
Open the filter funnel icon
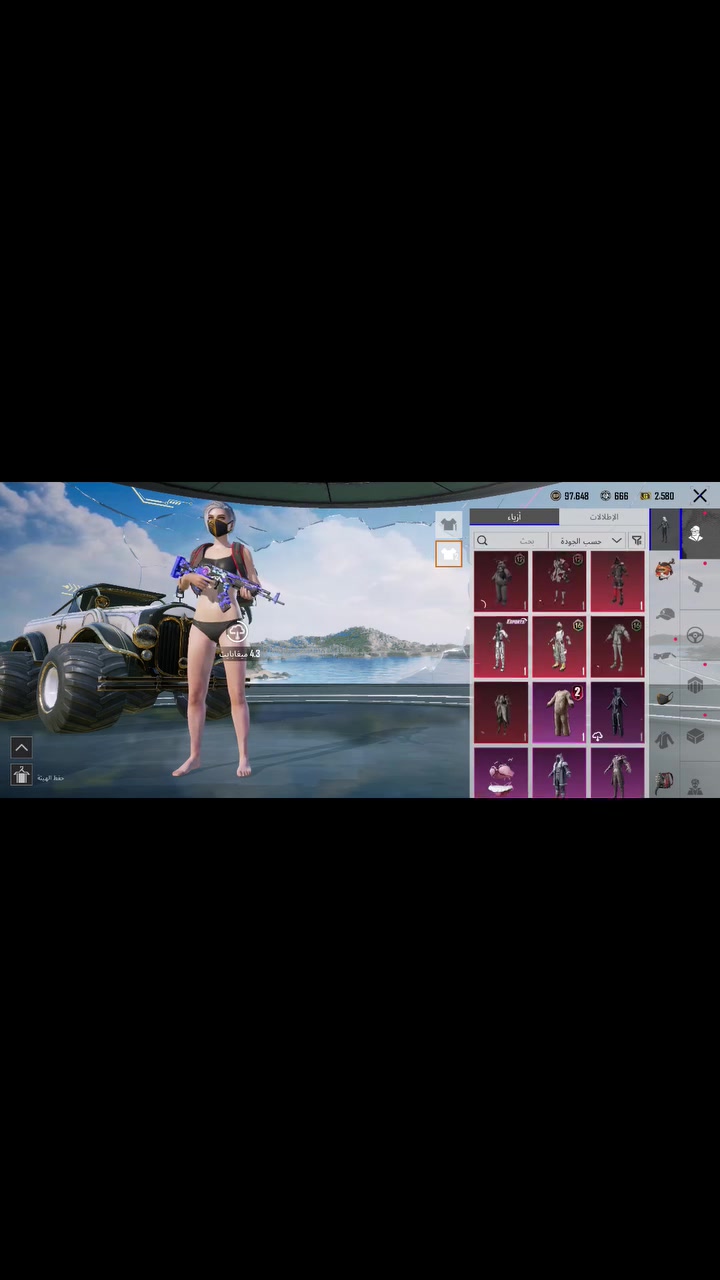pyautogui.click(x=636, y=540)
